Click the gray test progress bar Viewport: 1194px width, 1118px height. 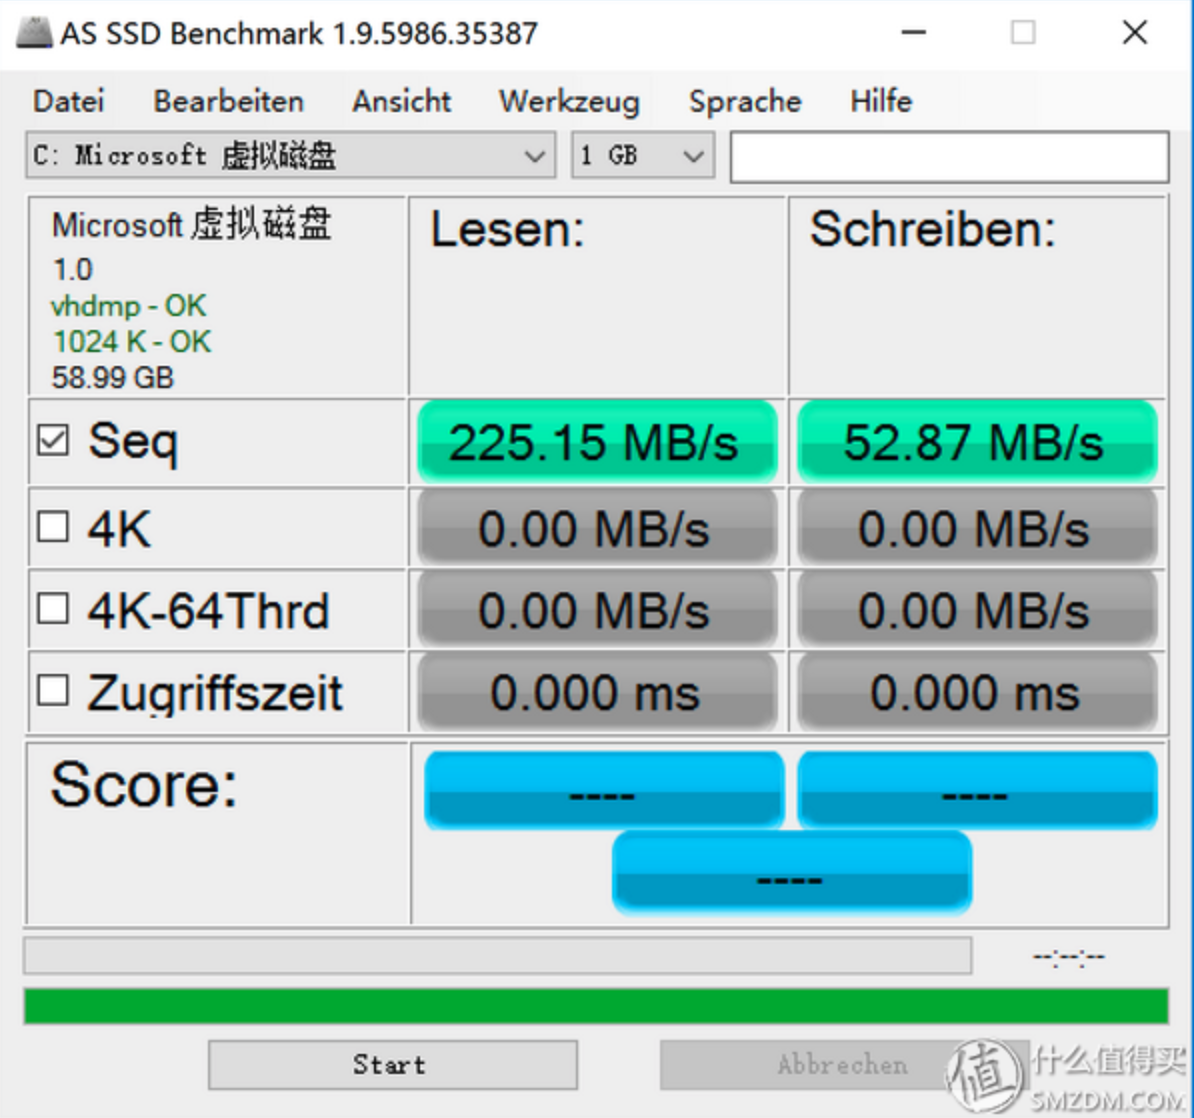coord(498,956)
